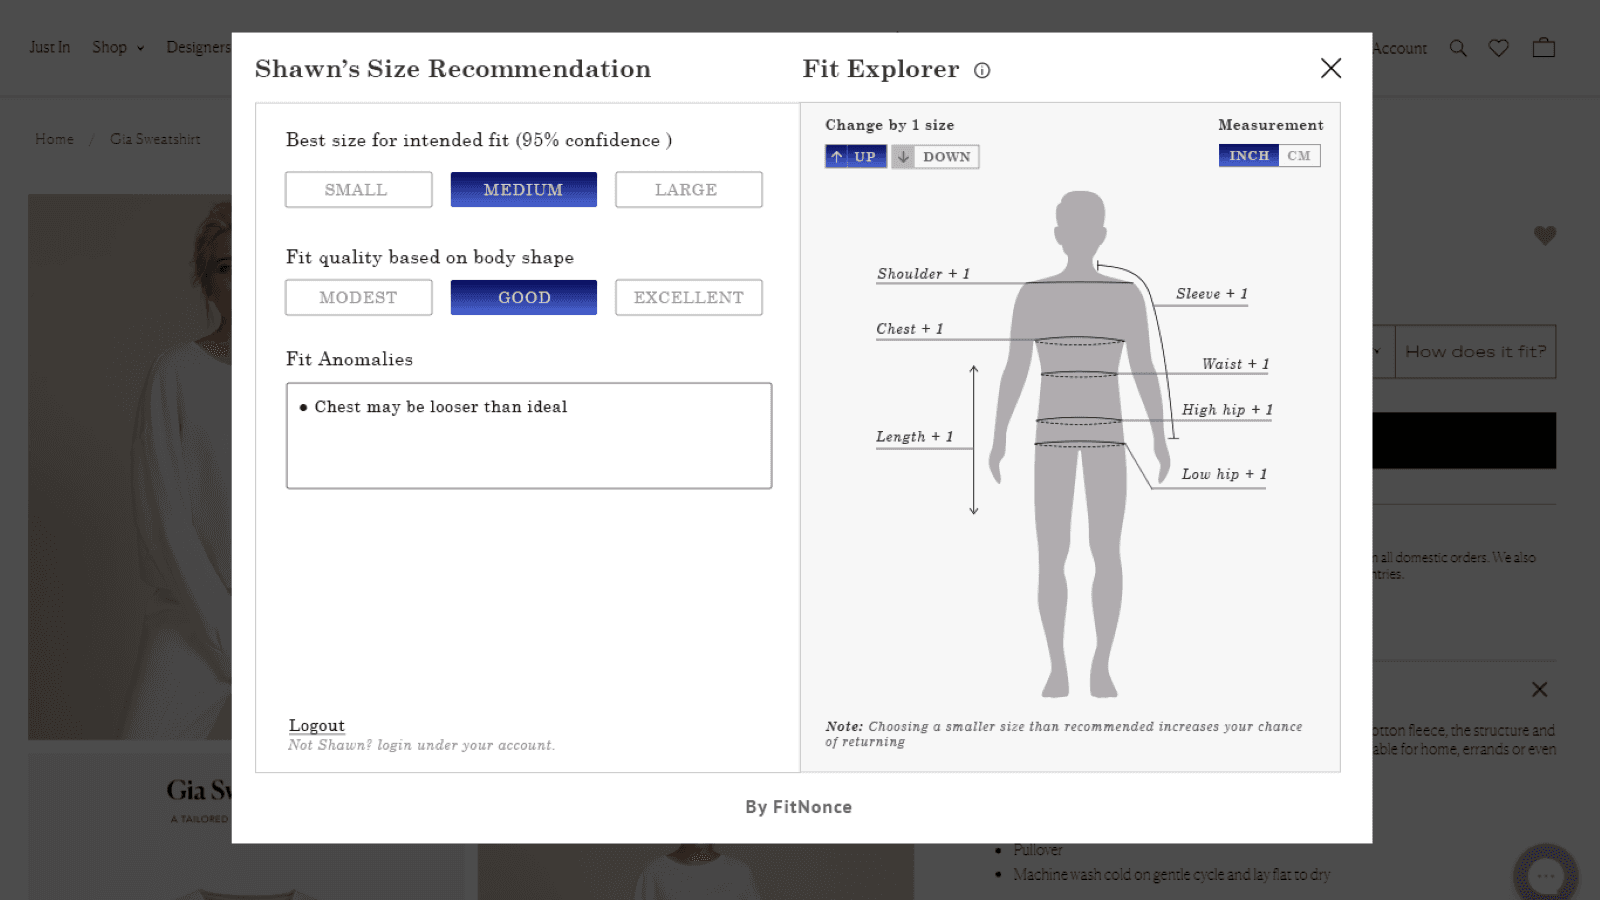Expand the Shop navigation dropdown
Viewport: 1600px width, 900px height.
coord(117,47)
